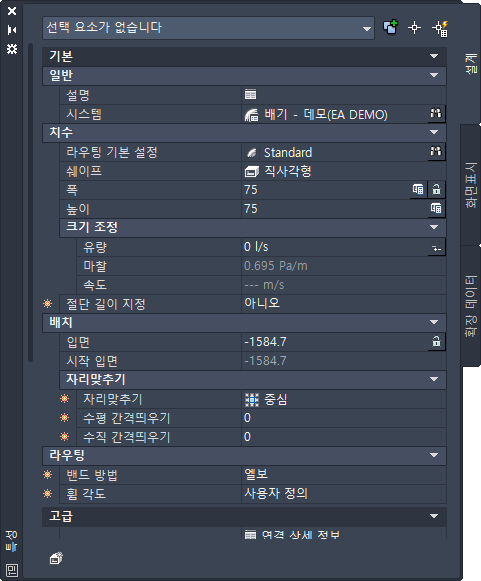
Task: Click the Select Objects crosshair icon
Action: pos(414,28)
